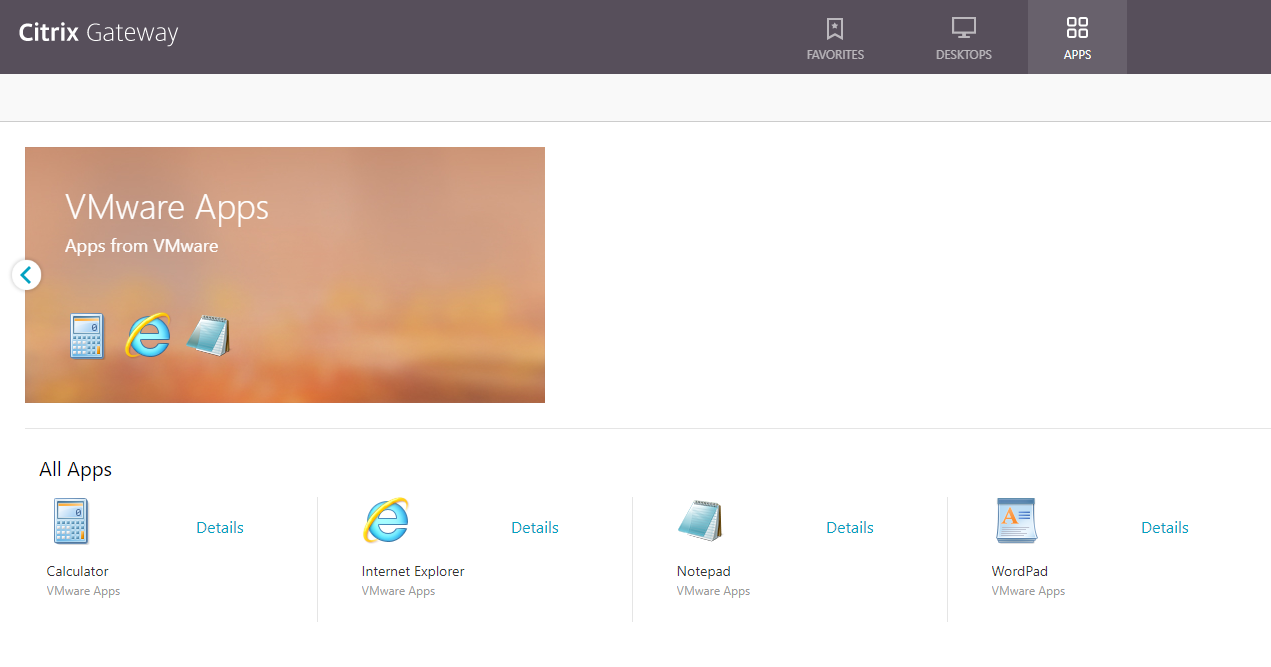Click the Citrix Gateway logo
Viewport: 1271px width, 667px height.
(x=98, y=33)
